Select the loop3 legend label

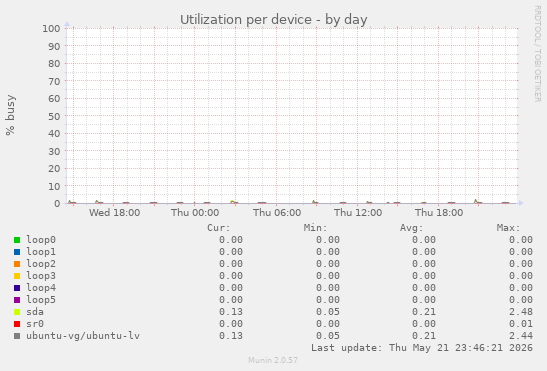[41, 276]
